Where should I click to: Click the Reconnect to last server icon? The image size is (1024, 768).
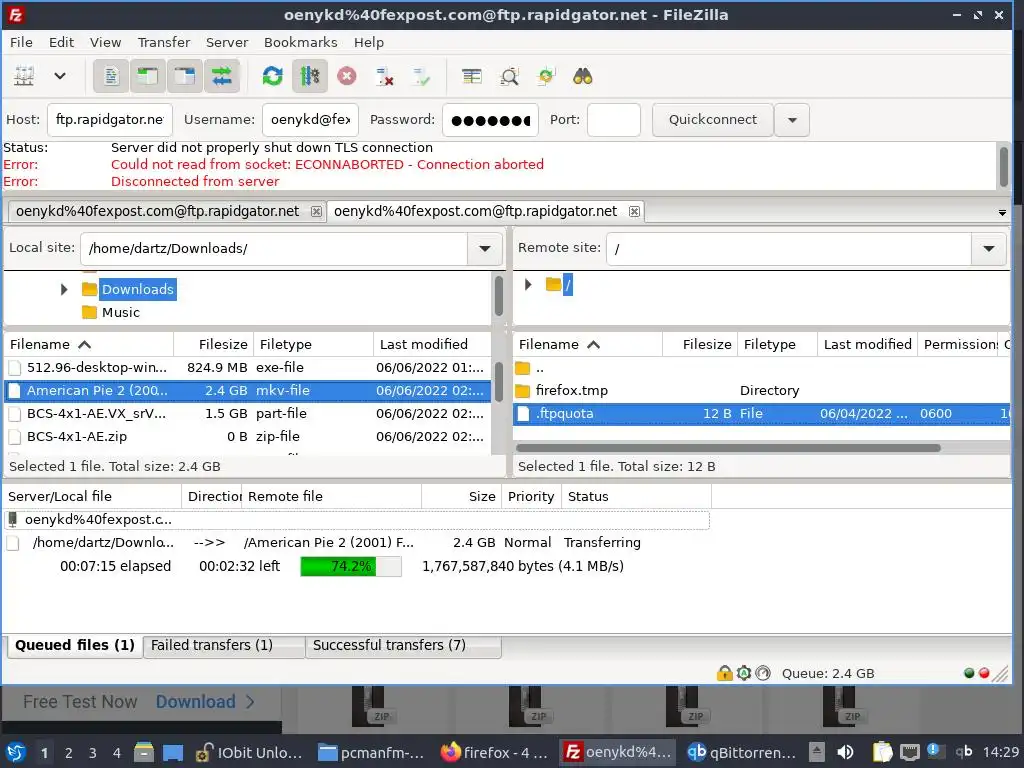point(421,76)
